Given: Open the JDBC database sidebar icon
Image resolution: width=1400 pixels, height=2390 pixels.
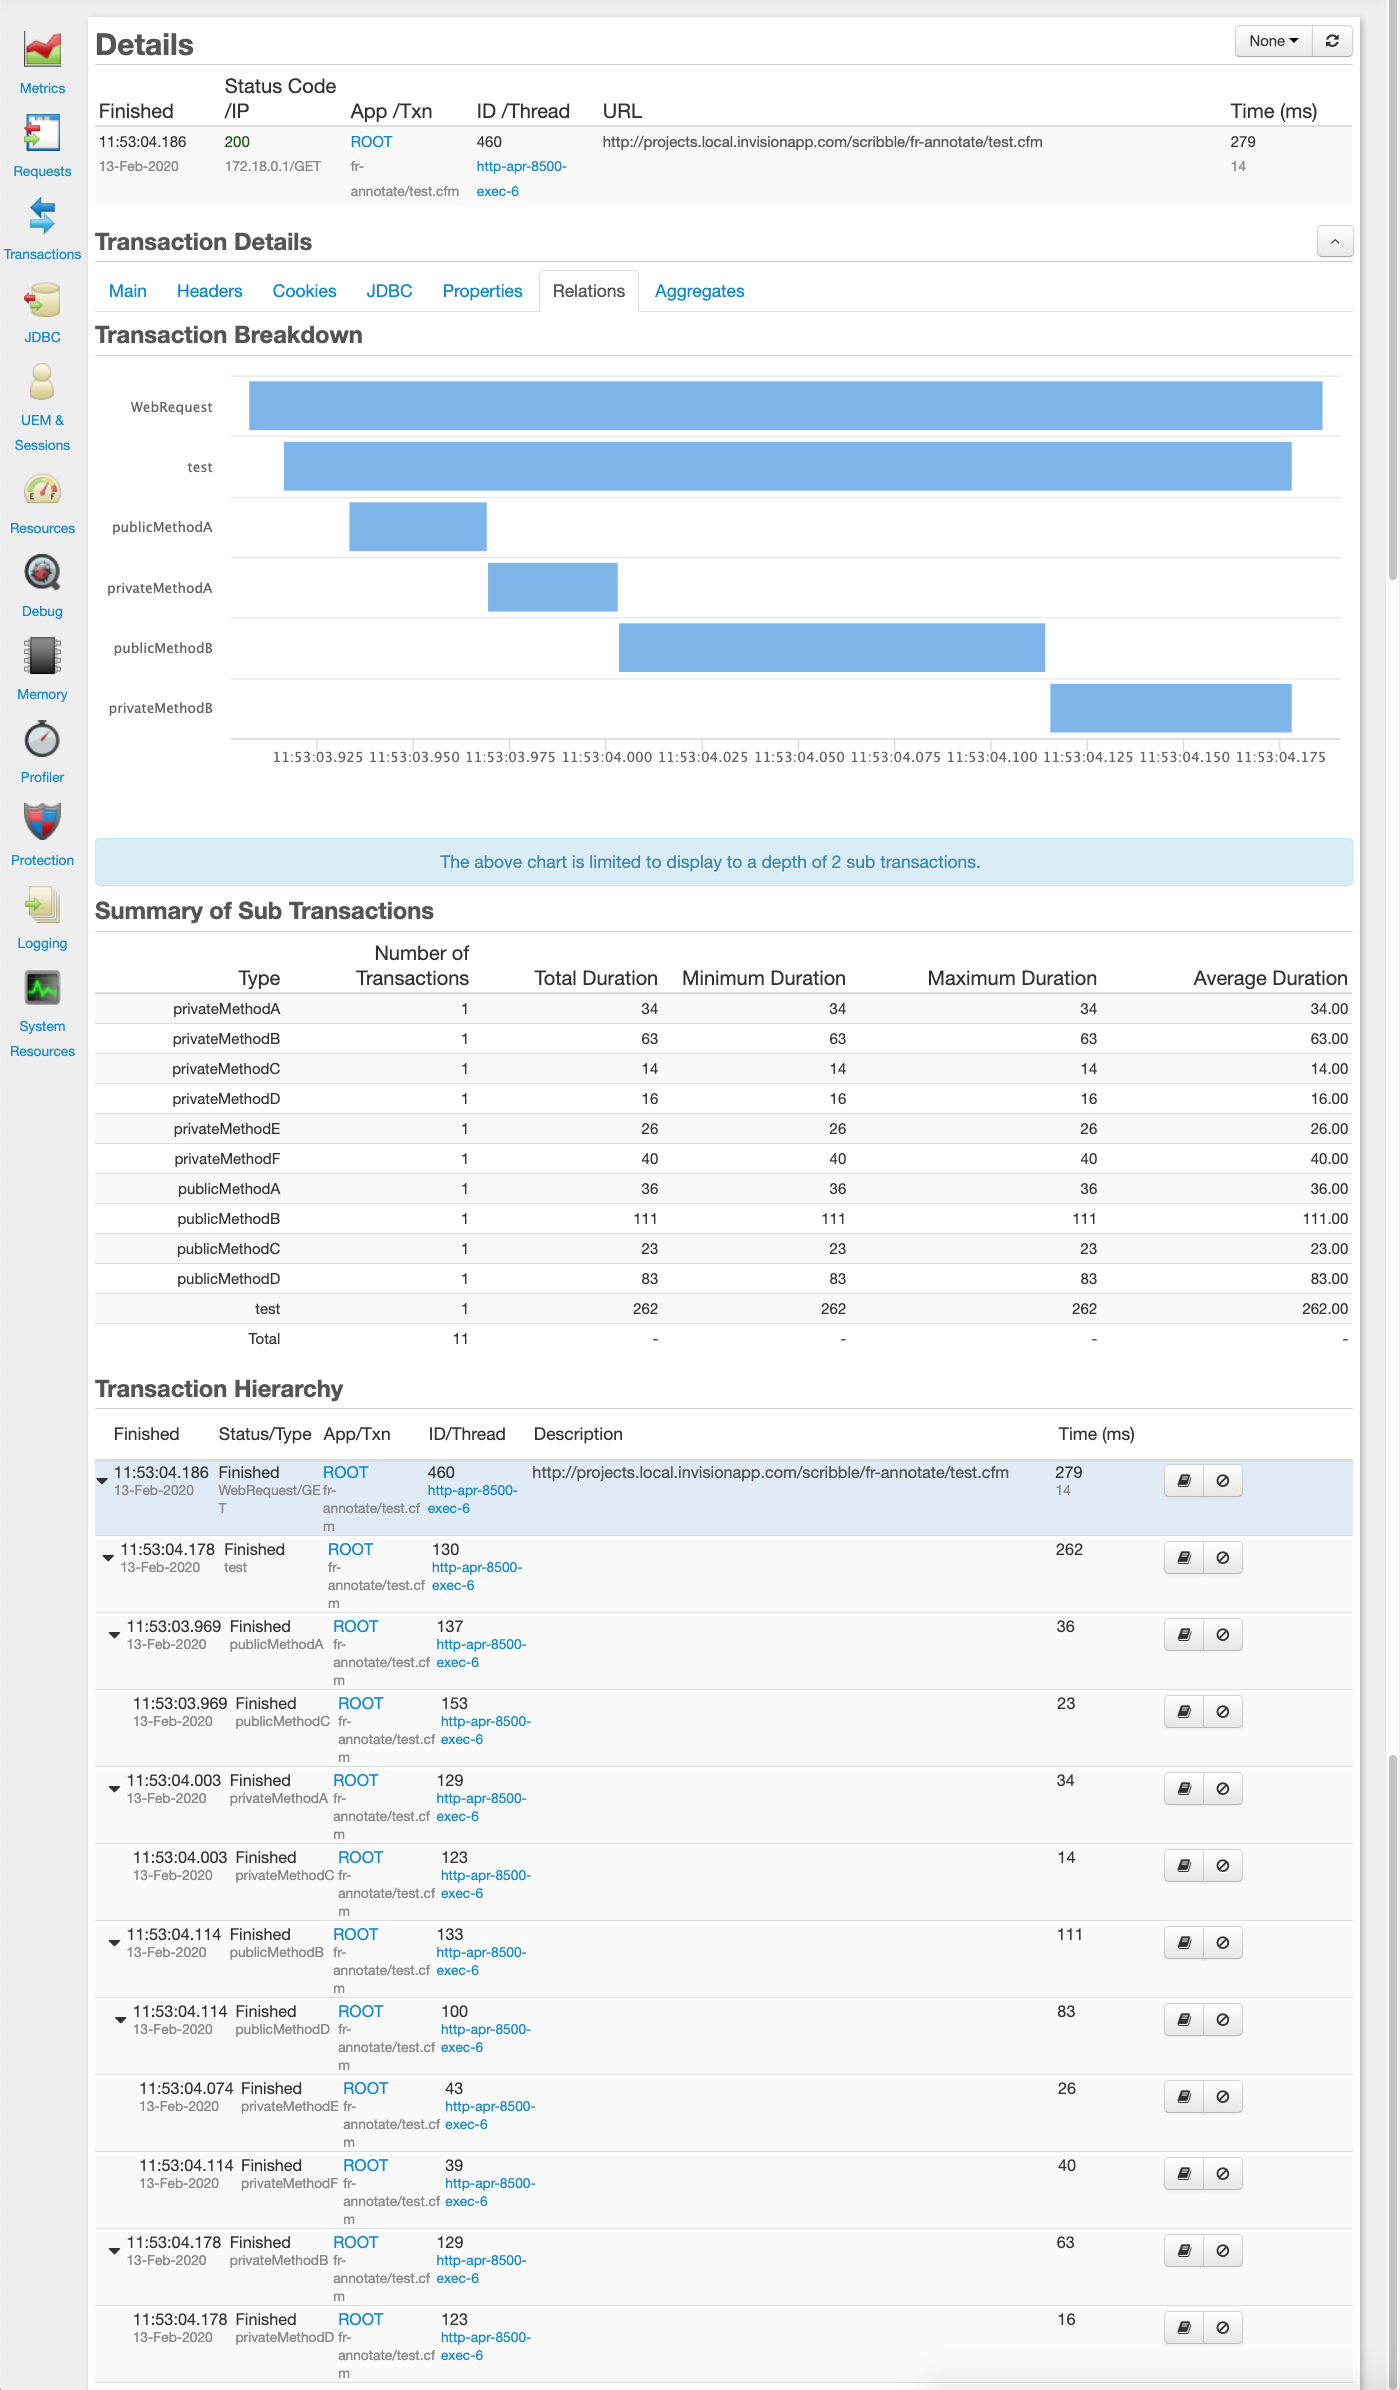Looking at the screenshot, I should tap(42, 299).
